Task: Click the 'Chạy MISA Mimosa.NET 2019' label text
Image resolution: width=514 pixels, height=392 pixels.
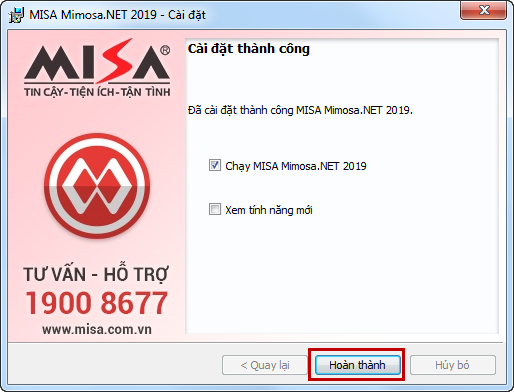Action: pyautogui.click(x=296, y=166)
